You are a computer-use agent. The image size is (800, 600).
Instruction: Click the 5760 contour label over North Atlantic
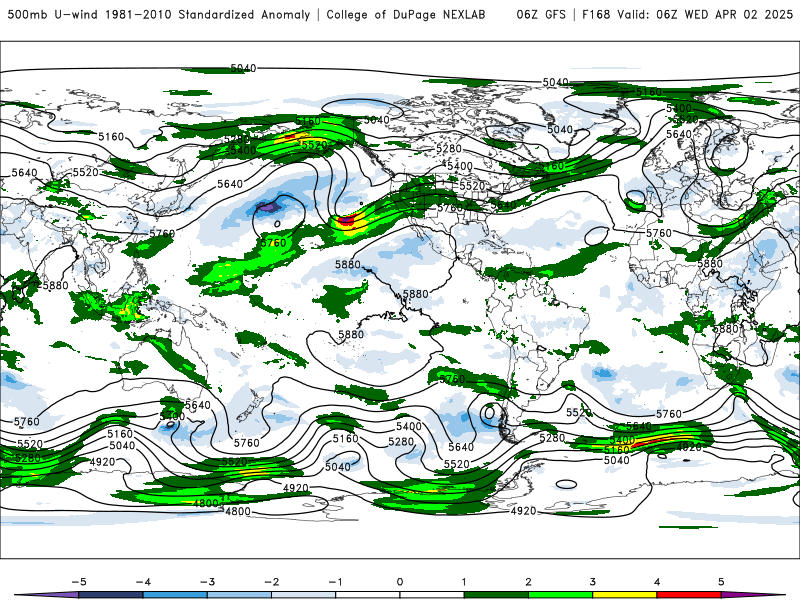coord(659,233)
